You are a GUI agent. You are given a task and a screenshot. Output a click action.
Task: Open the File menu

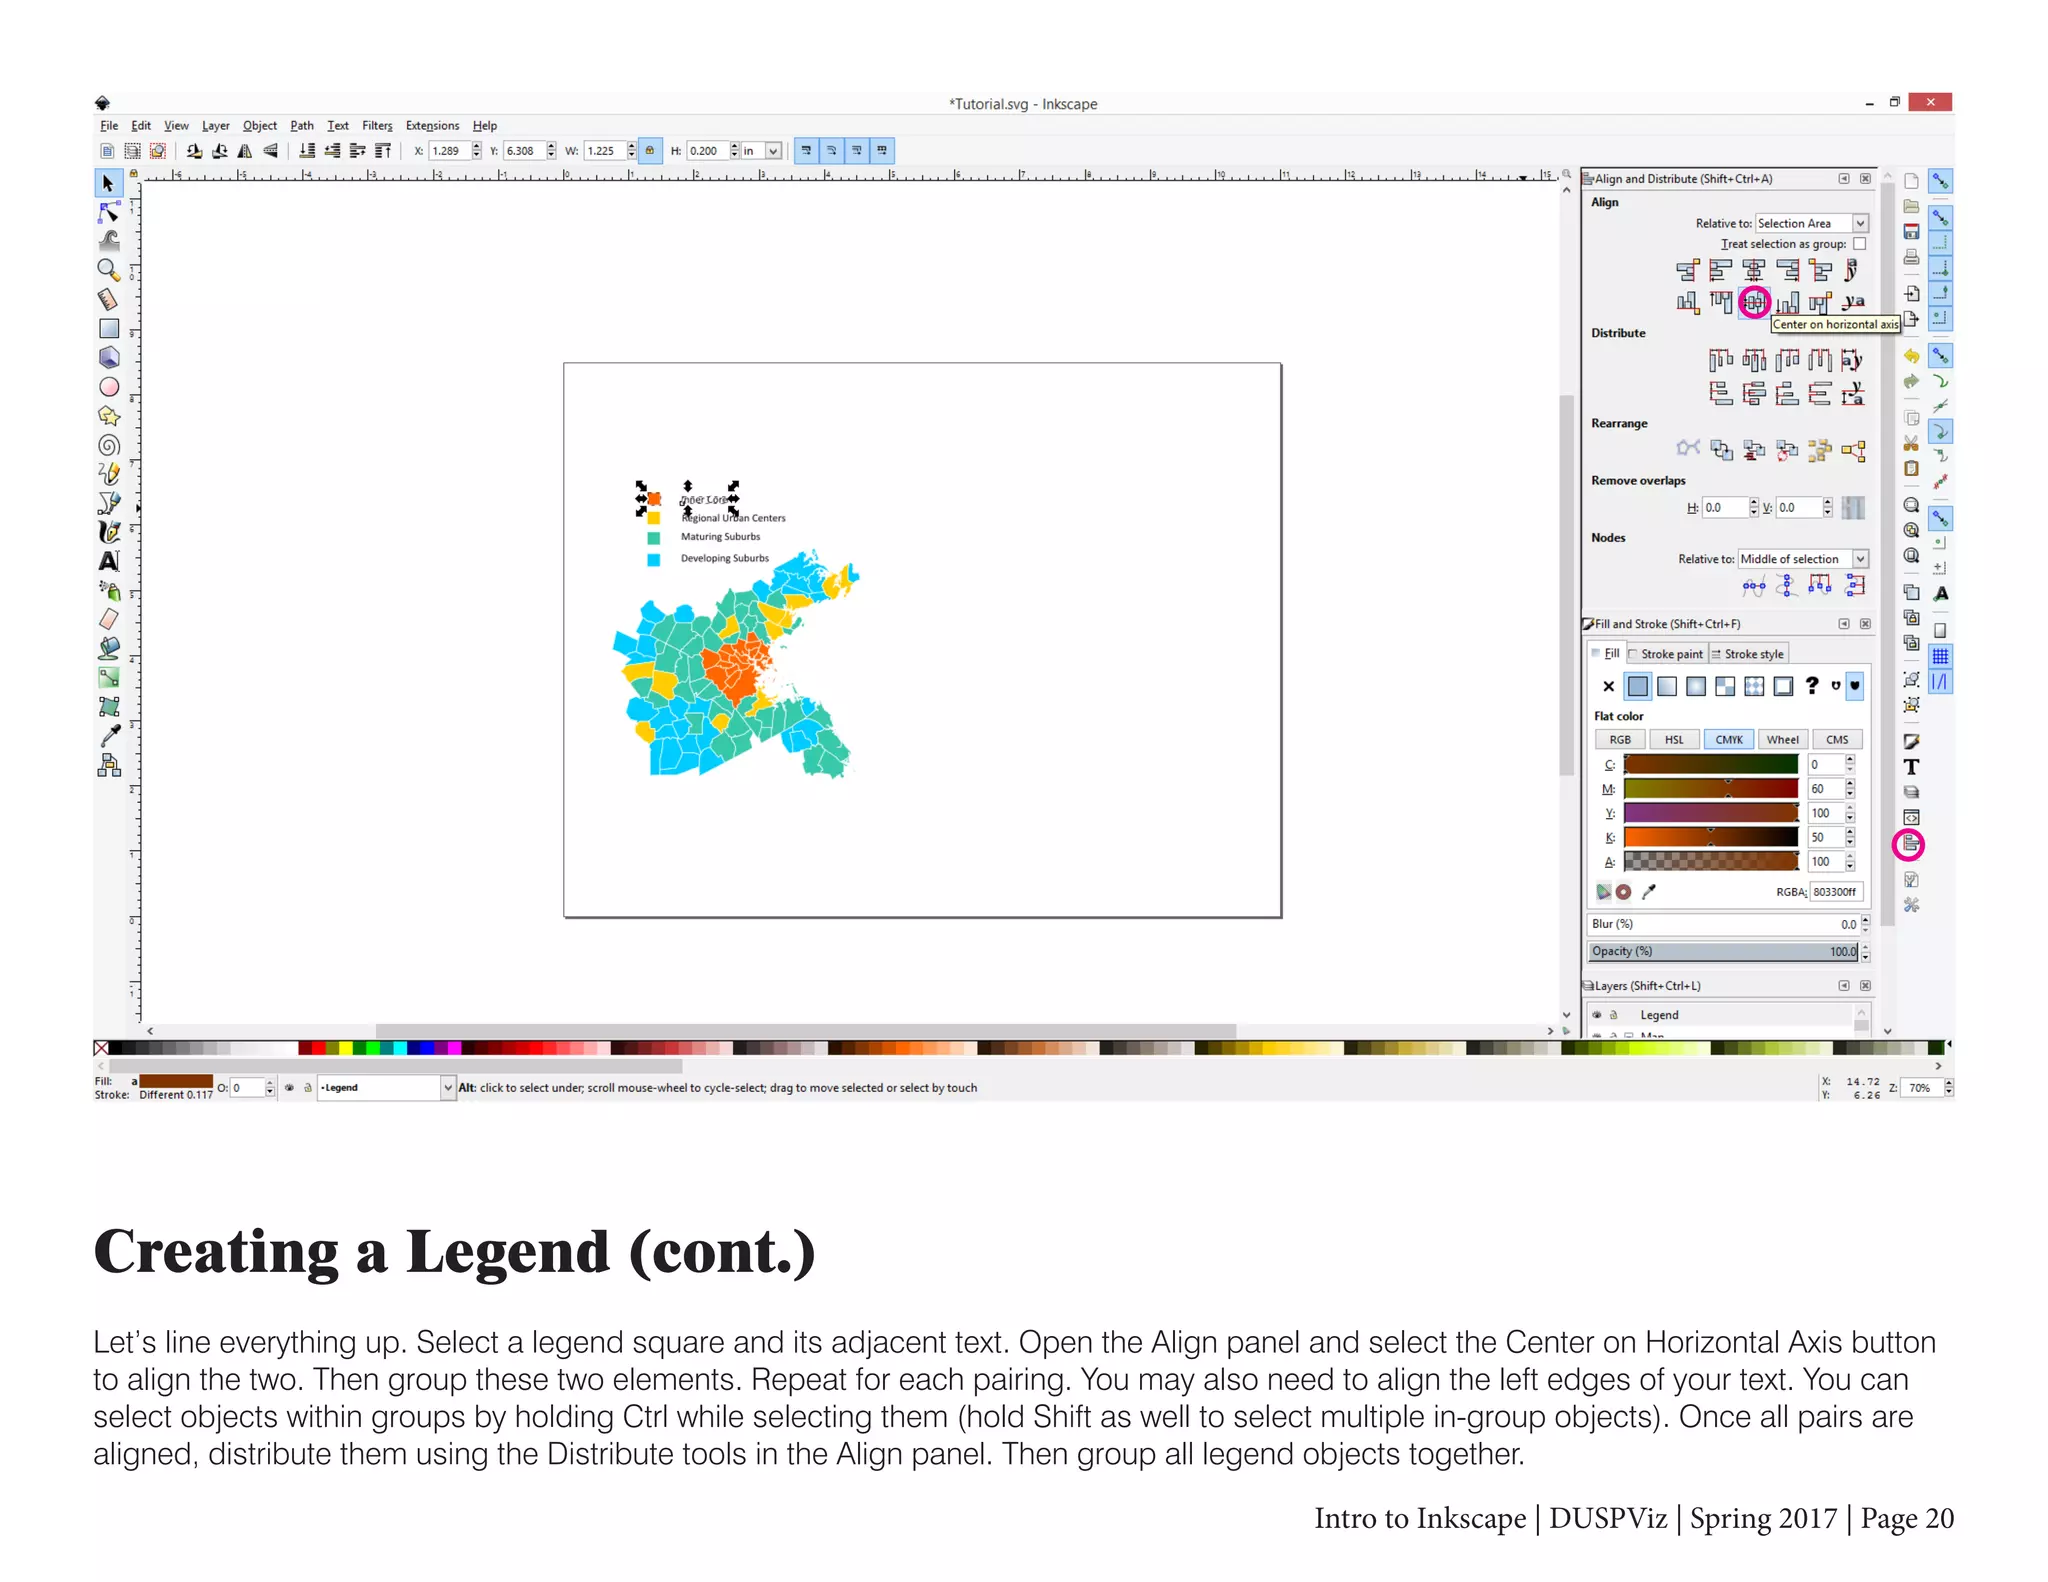(x=109, y=126)
